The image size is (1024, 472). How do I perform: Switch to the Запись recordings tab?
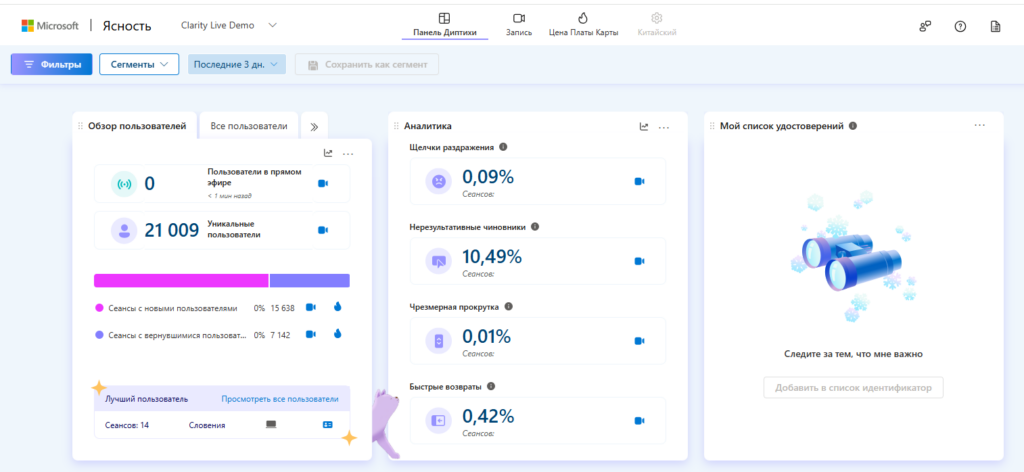click(519, 25)
